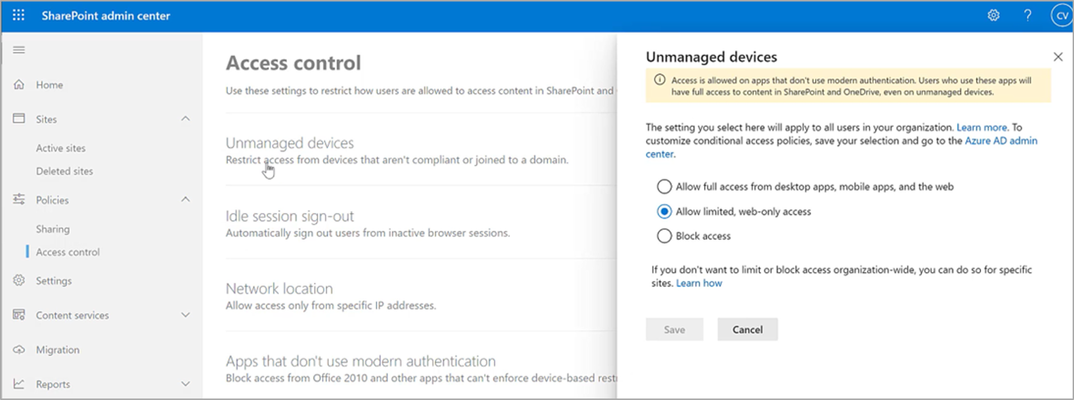Image resolution: width=1074 pixels, height=400 pixels.
Task: Follow the Learn more link
Action: click(x=982, y=127)
